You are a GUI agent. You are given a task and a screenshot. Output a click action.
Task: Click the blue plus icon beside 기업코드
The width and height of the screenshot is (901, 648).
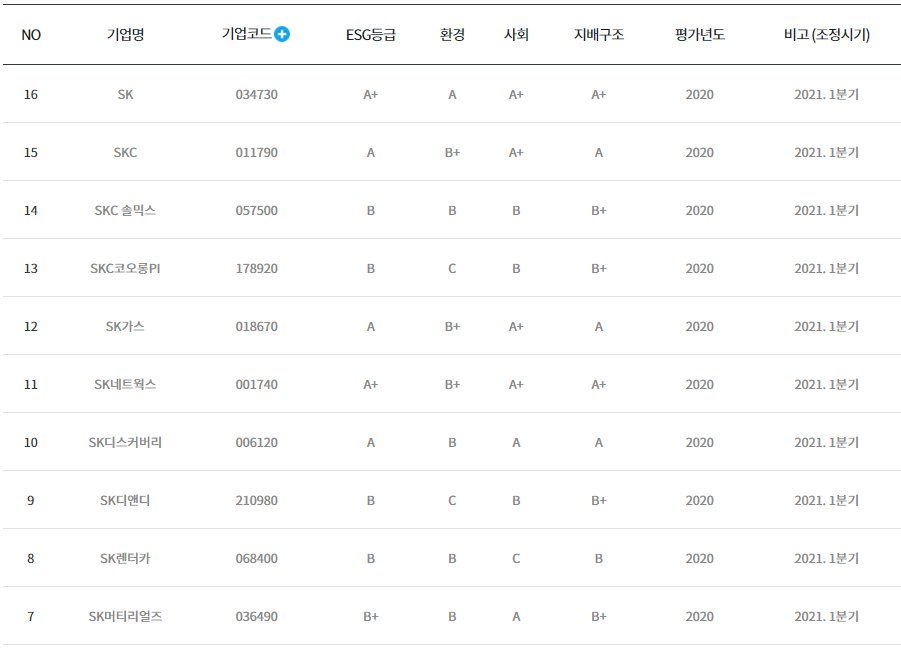coord(282,34)
